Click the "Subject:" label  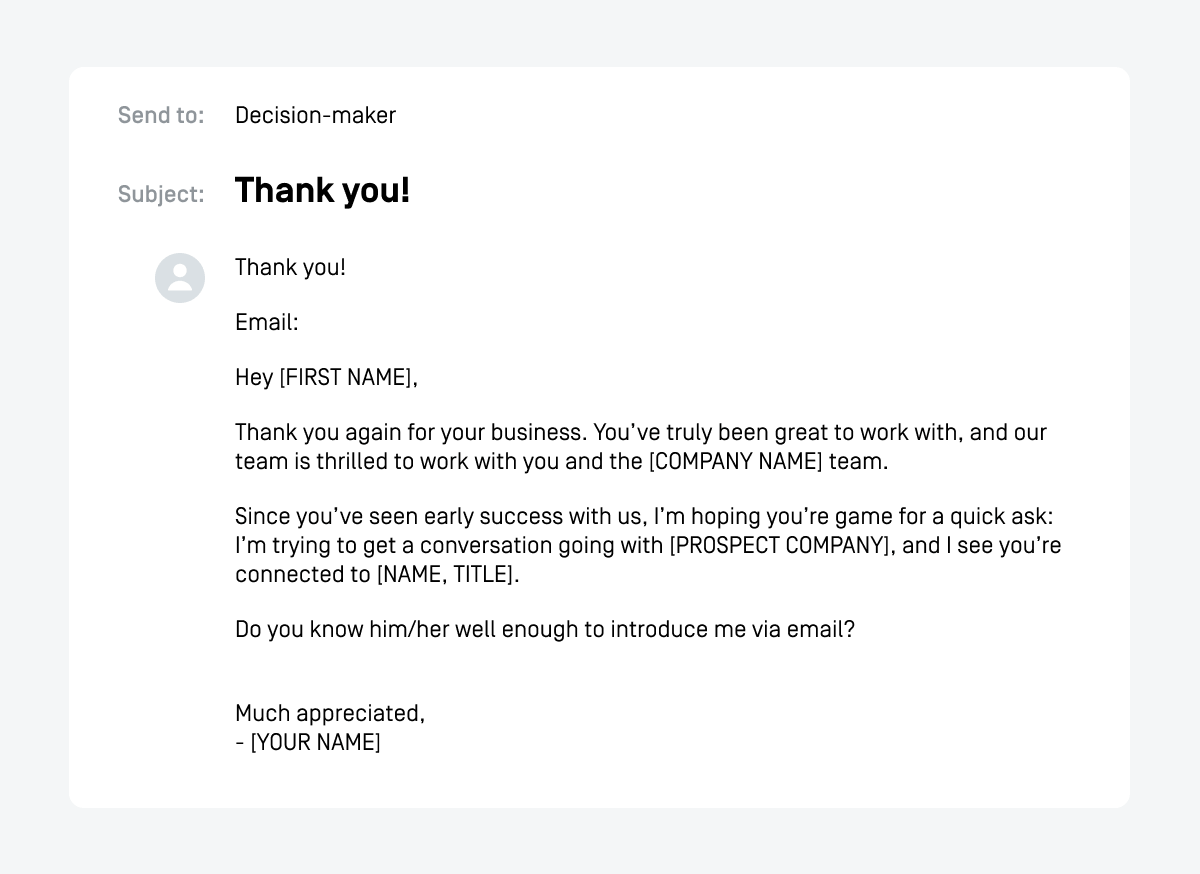[161, 194]
